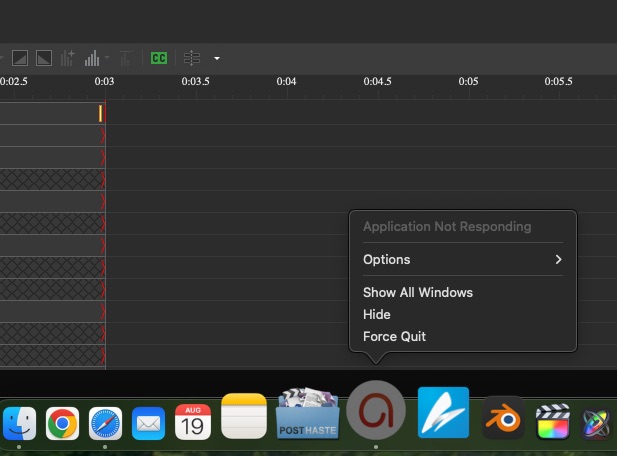617x456 pixels.
Task: Click the fade-out icon in the toolbar
Action: click(x=43, y=58)
